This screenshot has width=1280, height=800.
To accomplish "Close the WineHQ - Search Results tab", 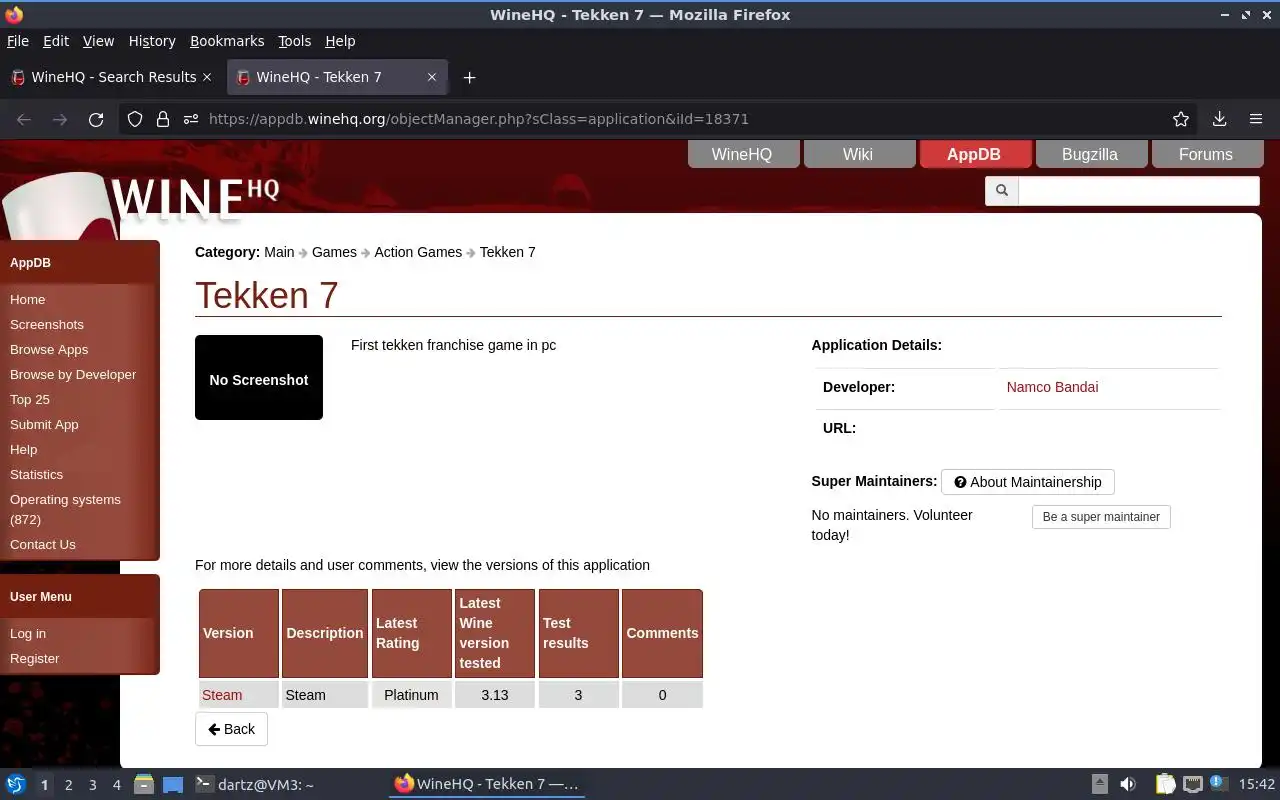I will (207, 77).
